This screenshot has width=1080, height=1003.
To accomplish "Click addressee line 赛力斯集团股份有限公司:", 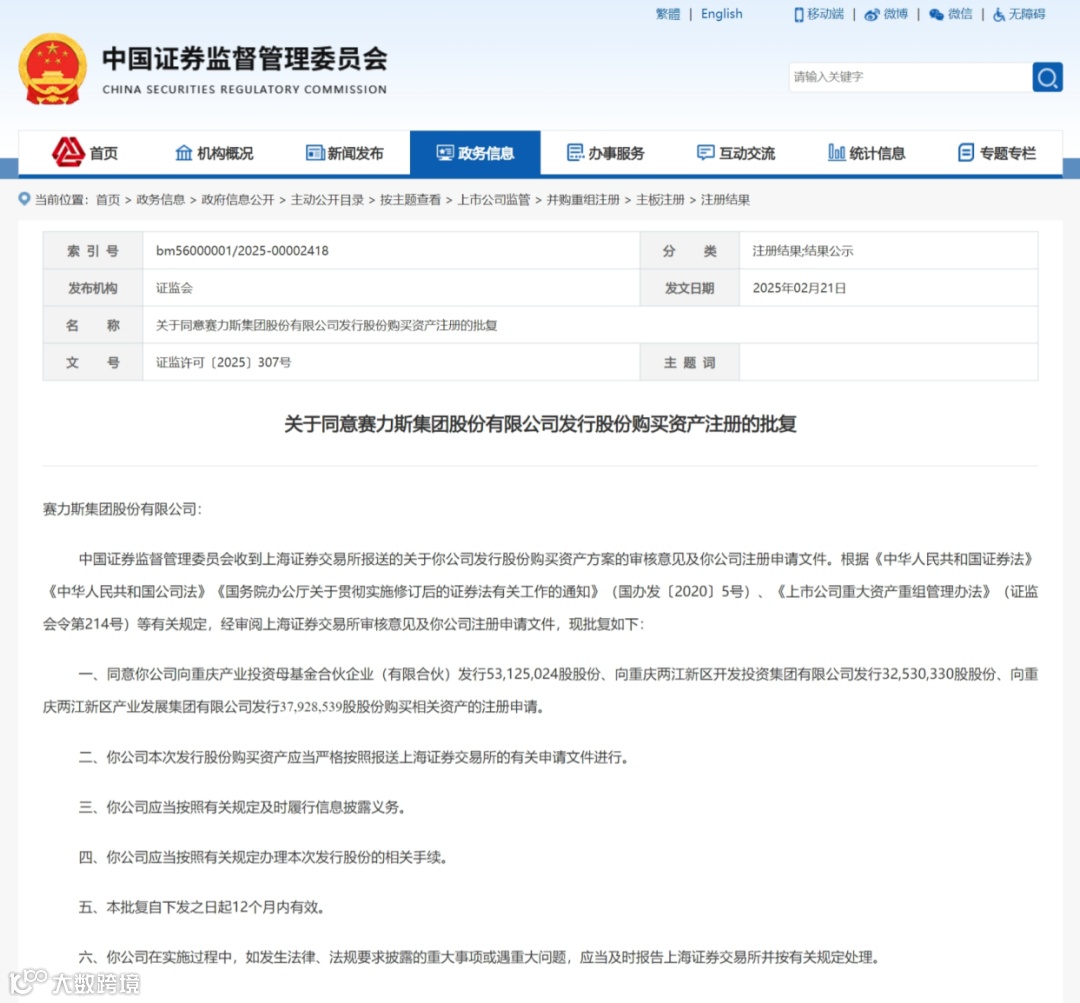I will pos(122,509).
